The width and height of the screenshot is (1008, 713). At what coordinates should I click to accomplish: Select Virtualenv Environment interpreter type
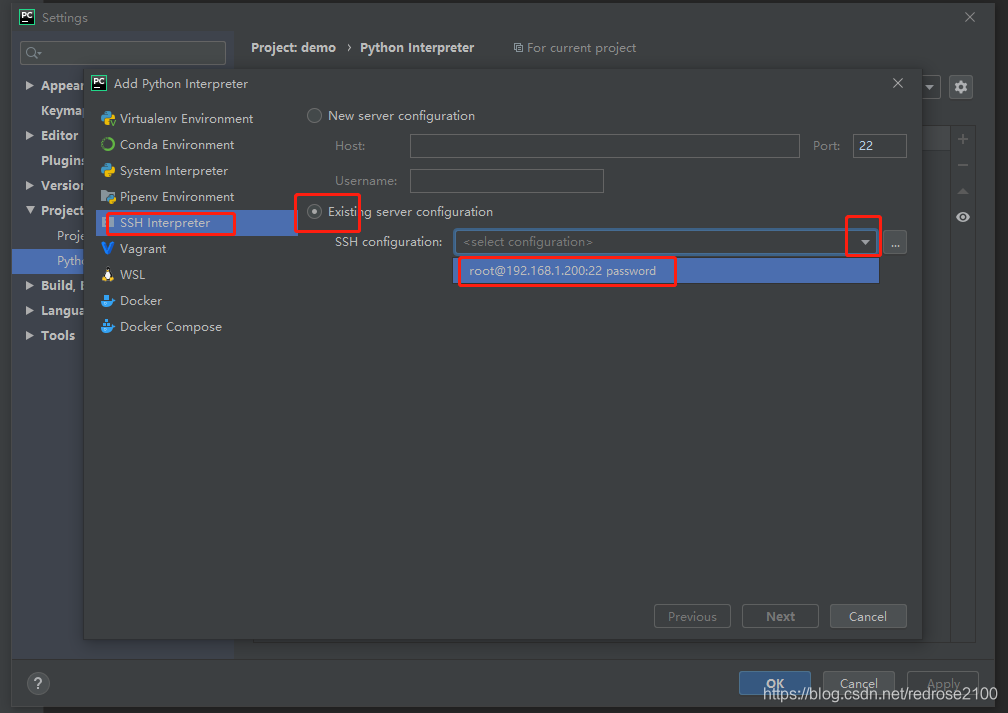pos(177,119)
